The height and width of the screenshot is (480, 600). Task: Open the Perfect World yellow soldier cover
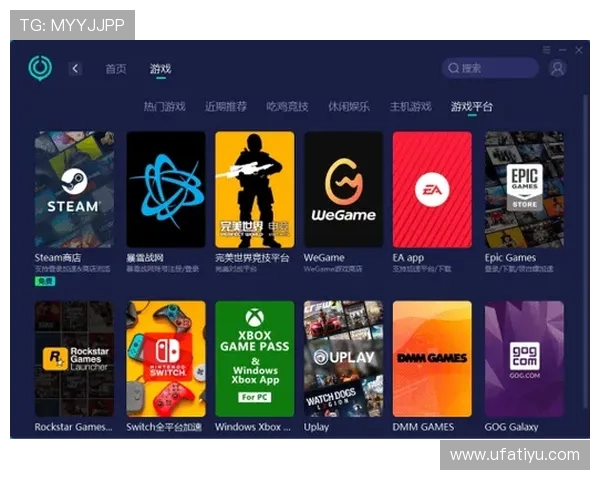click(255, 189)
